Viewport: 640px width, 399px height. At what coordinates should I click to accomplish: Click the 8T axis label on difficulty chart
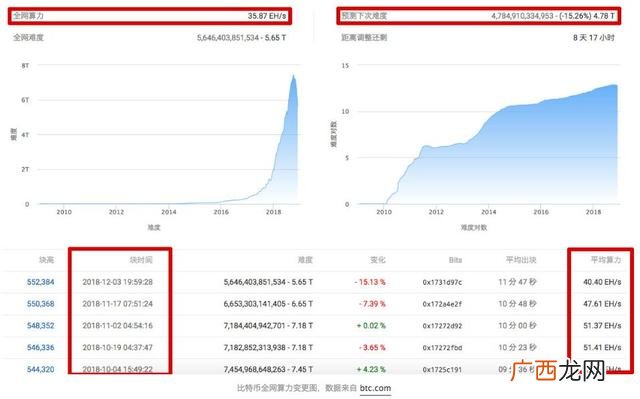coord(25,65)
